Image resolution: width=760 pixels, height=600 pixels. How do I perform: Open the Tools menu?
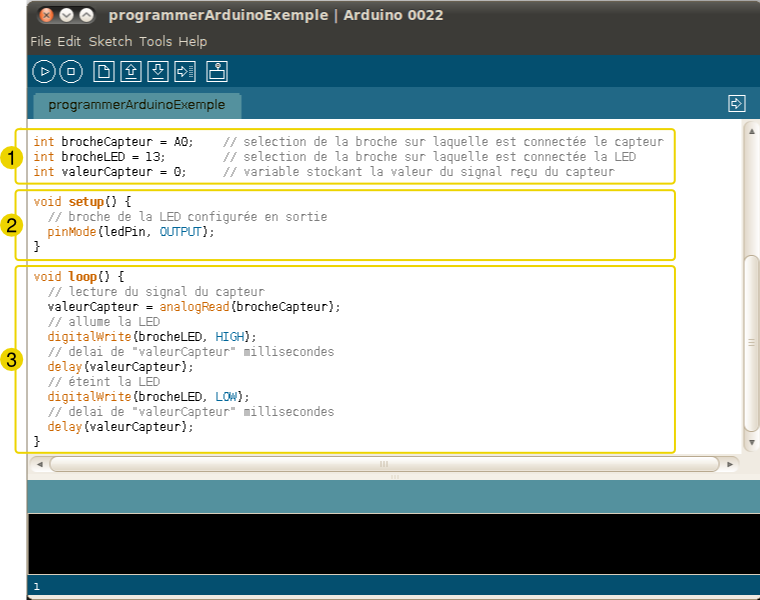(156, 42)
